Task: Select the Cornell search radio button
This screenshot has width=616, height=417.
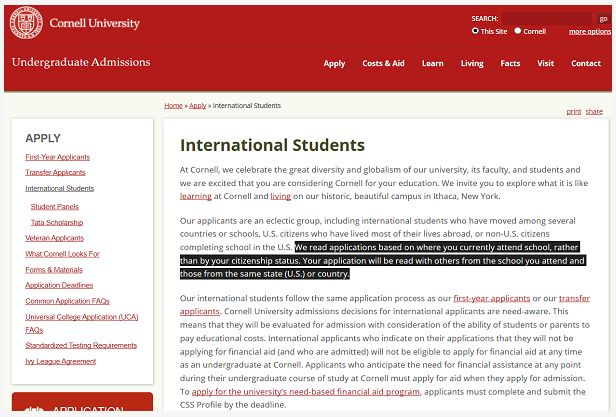Action: 518,31
